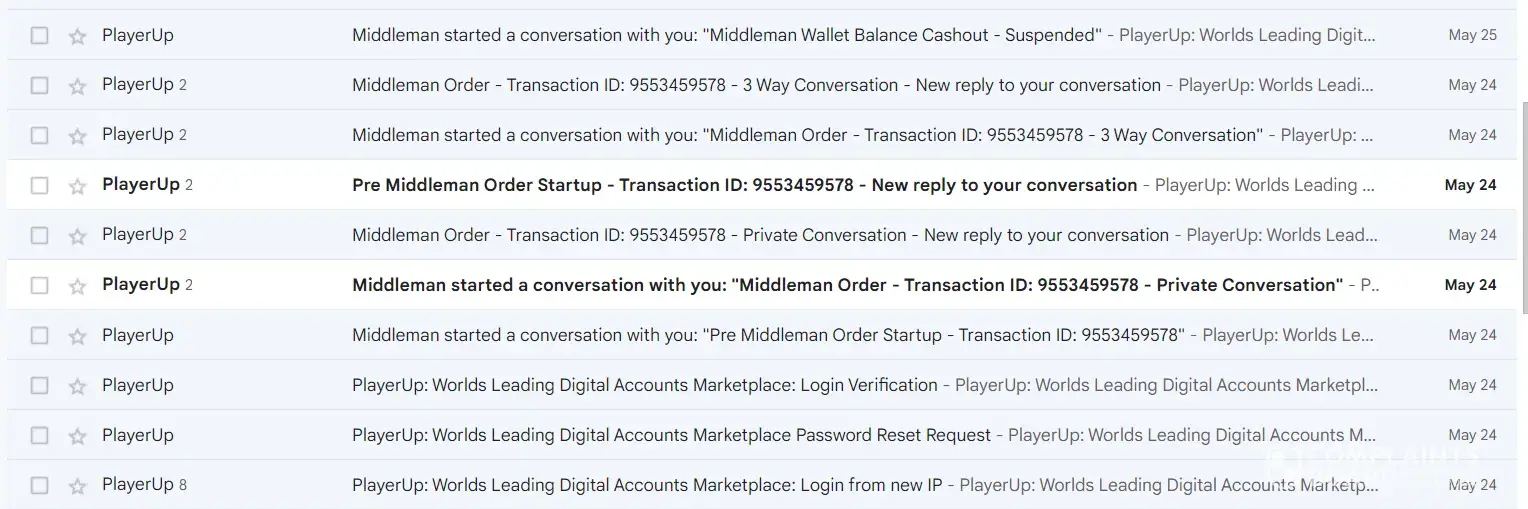Select the Wallet Balance Cashout email checkbox
The height and width of the screenshot is (509, 1528).
point(39,36)
